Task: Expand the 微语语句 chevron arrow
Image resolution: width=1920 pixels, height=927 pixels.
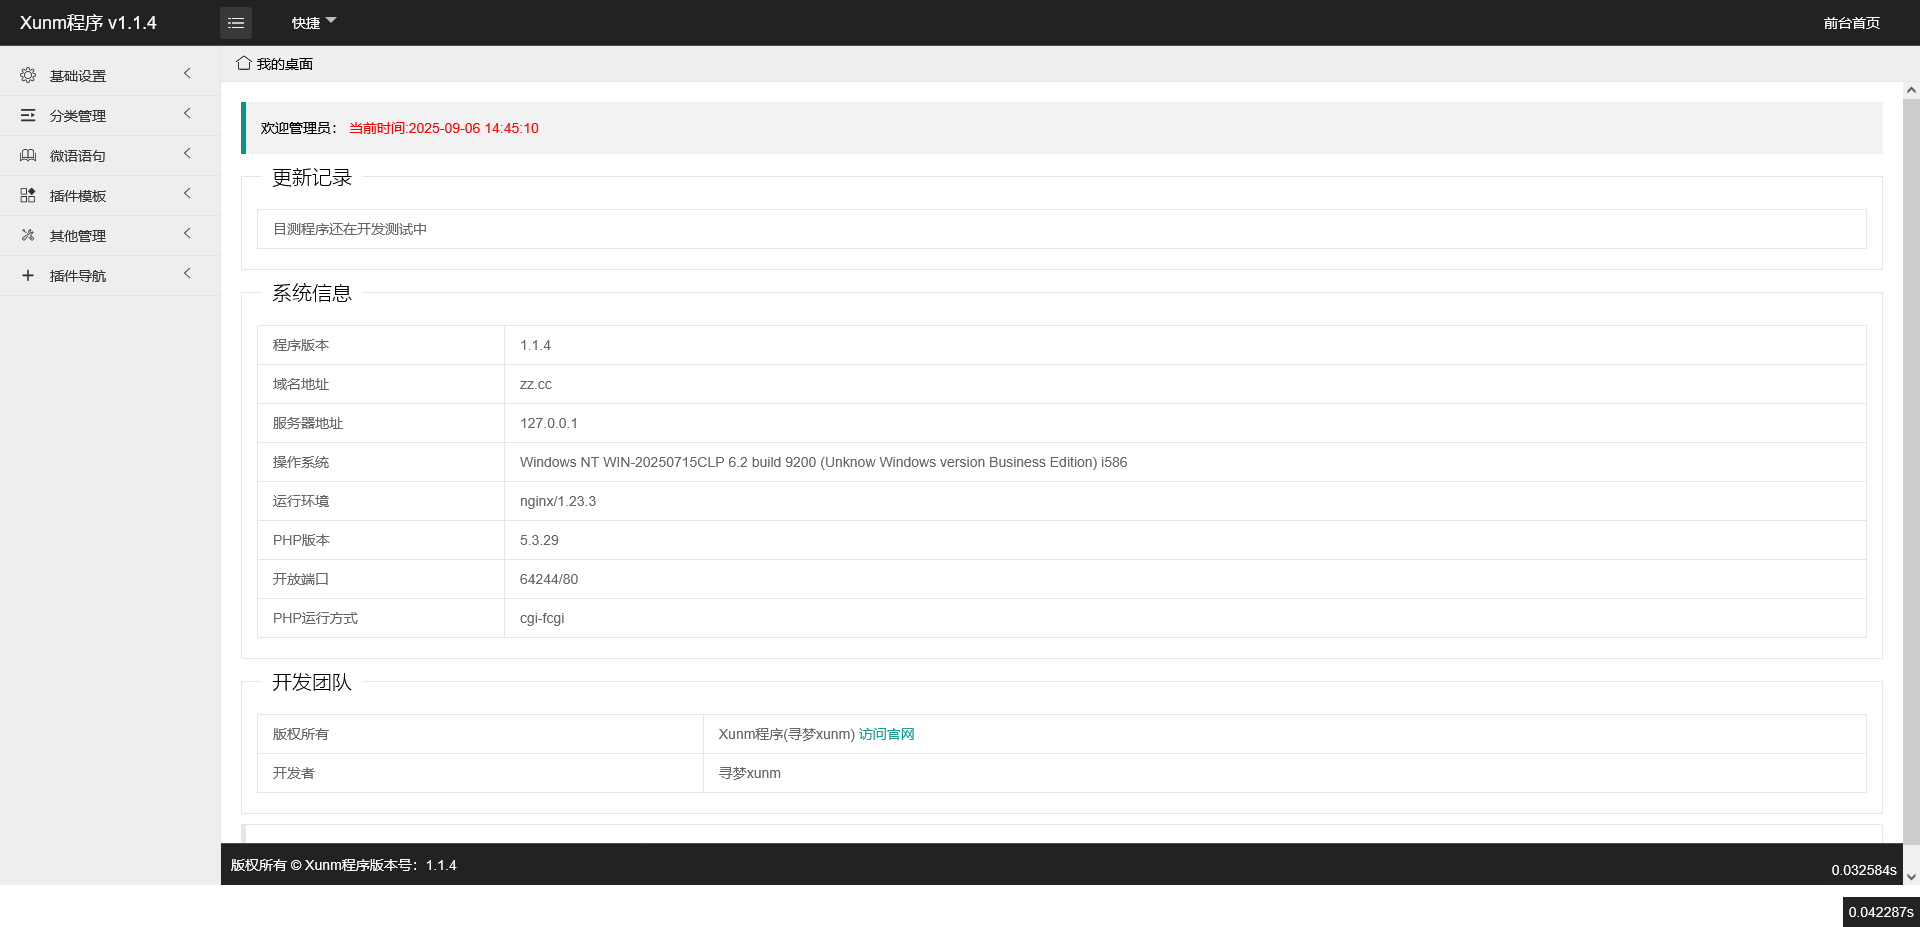Action: (187, 154)
